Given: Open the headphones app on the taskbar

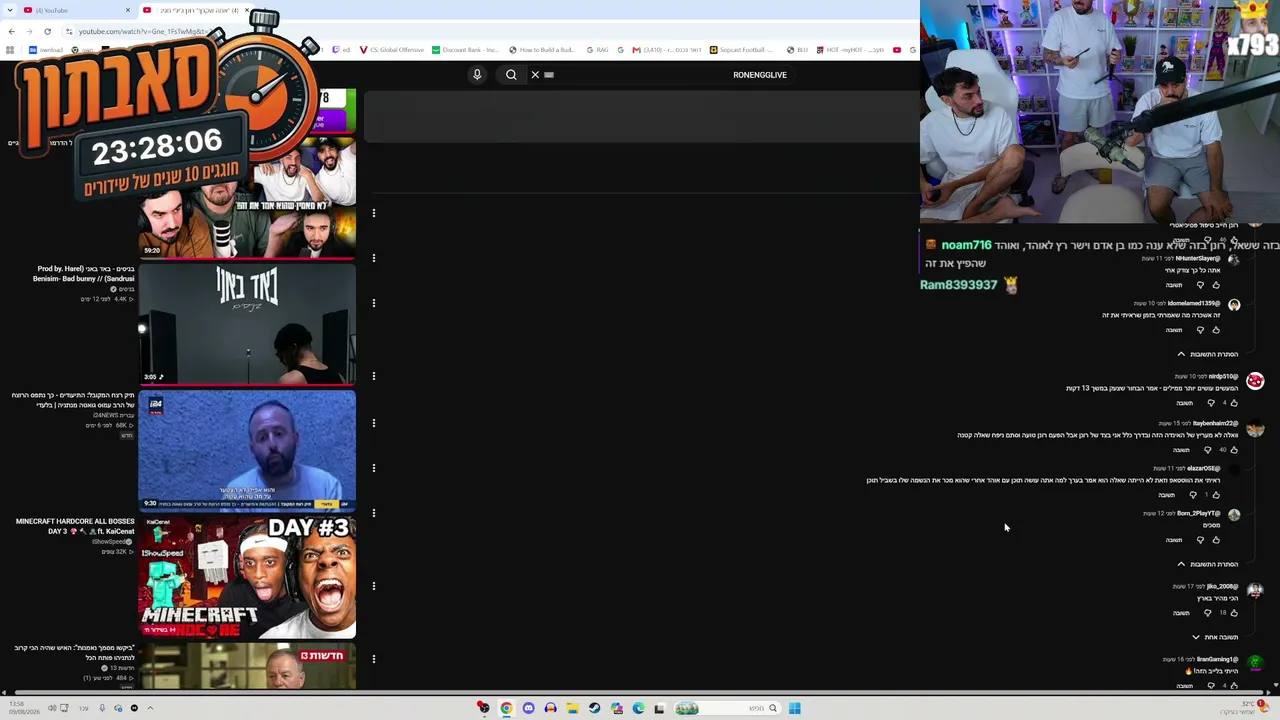Looking at the screenshot, I should 550,708.
